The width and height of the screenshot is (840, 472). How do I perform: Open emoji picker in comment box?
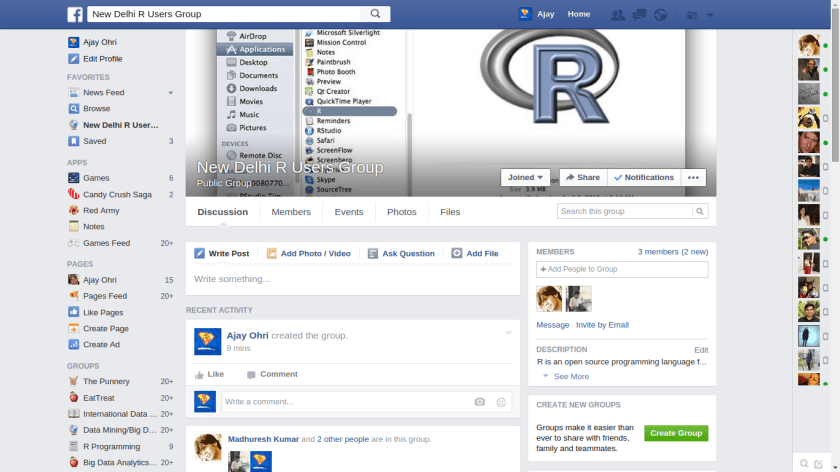(x=501, y=402)
